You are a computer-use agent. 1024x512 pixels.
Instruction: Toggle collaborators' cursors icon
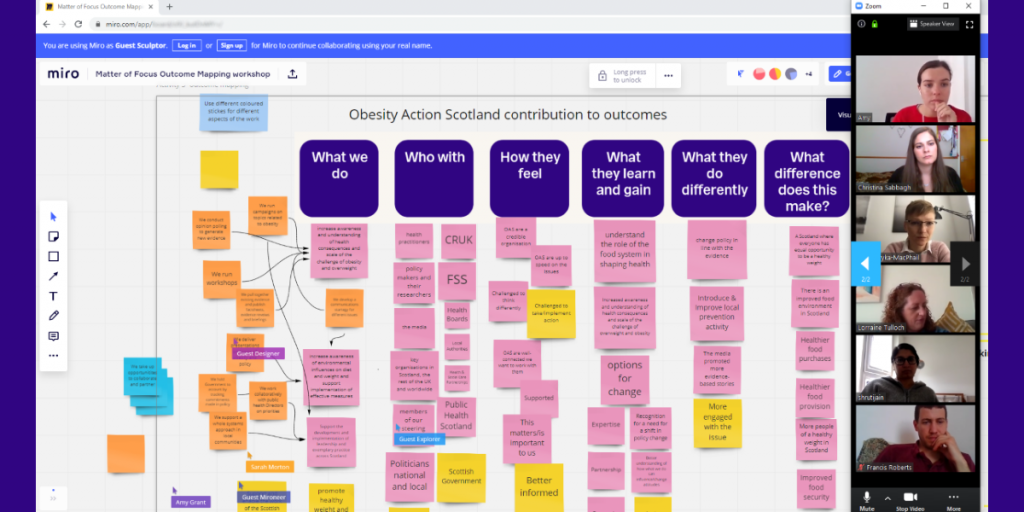741,74
